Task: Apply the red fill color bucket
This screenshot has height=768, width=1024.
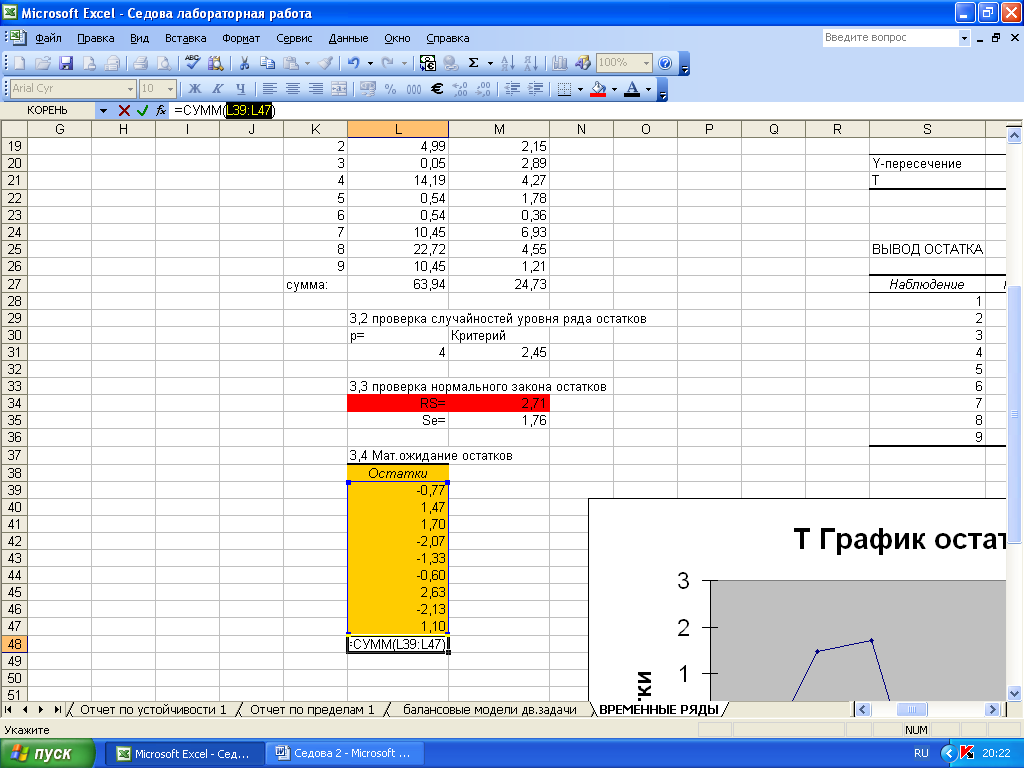Action: coord(598,89)
